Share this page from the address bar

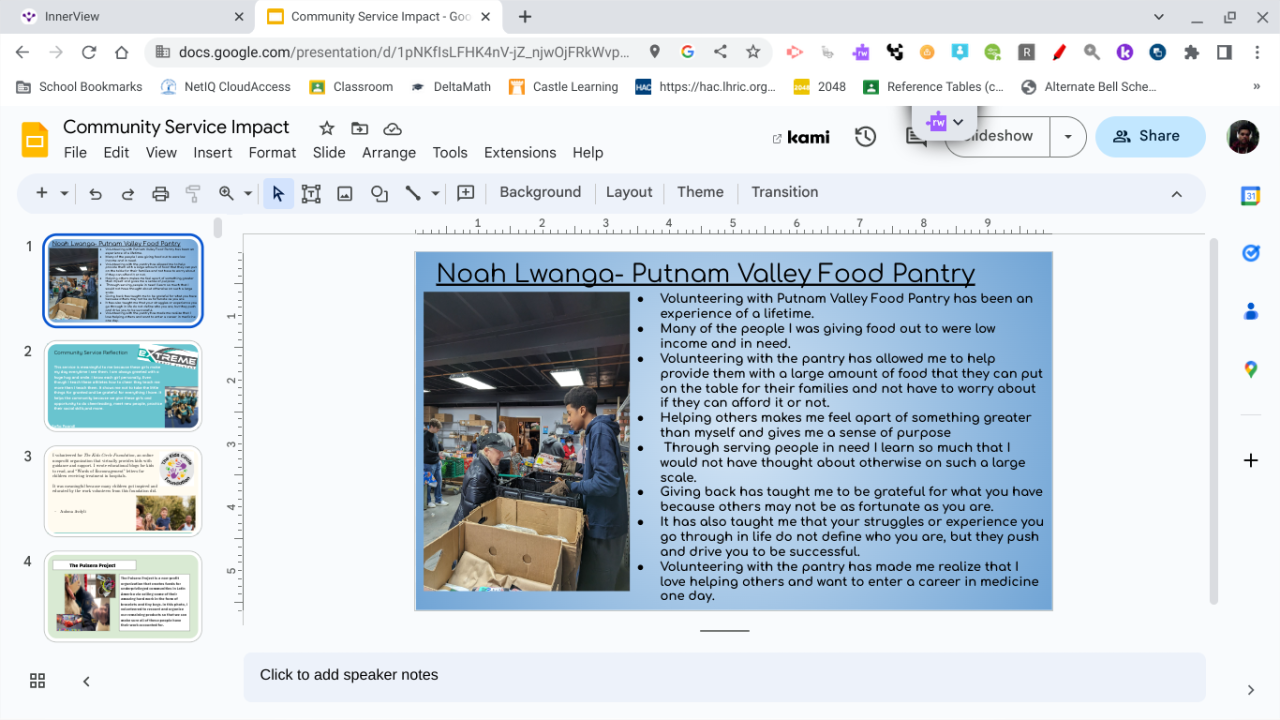click(720, 52)
